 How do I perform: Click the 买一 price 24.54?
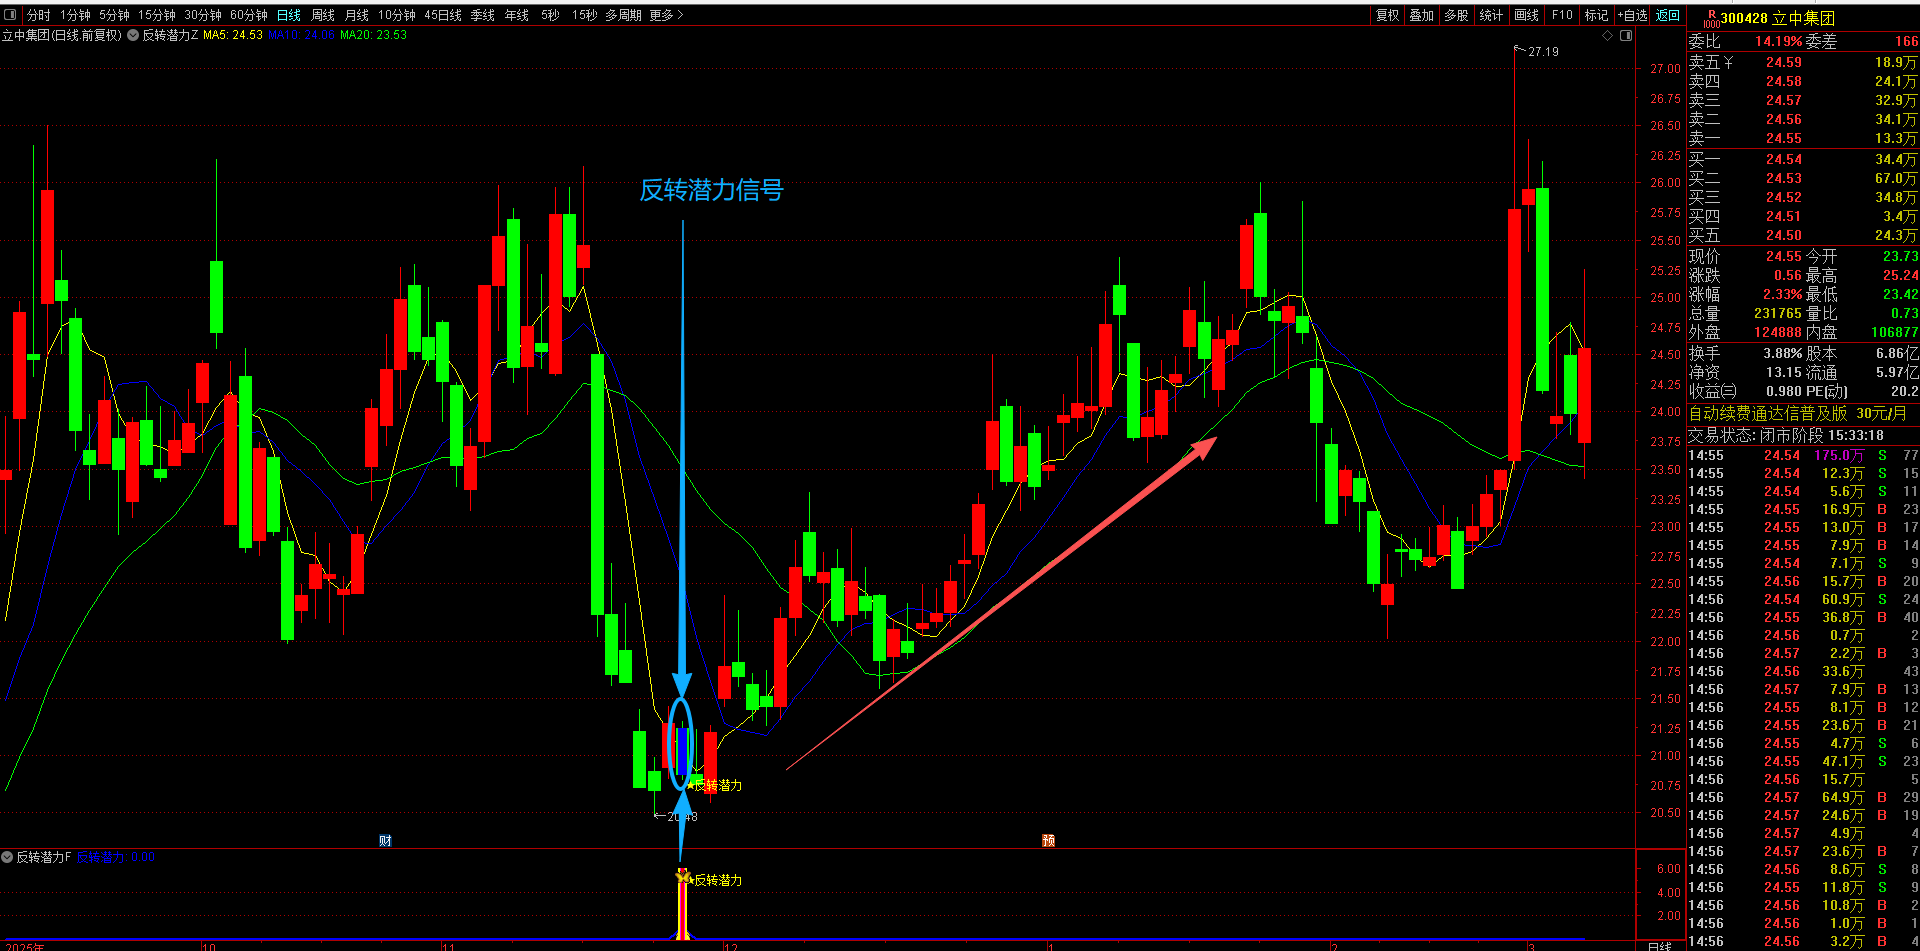[x=1783, y=159]
